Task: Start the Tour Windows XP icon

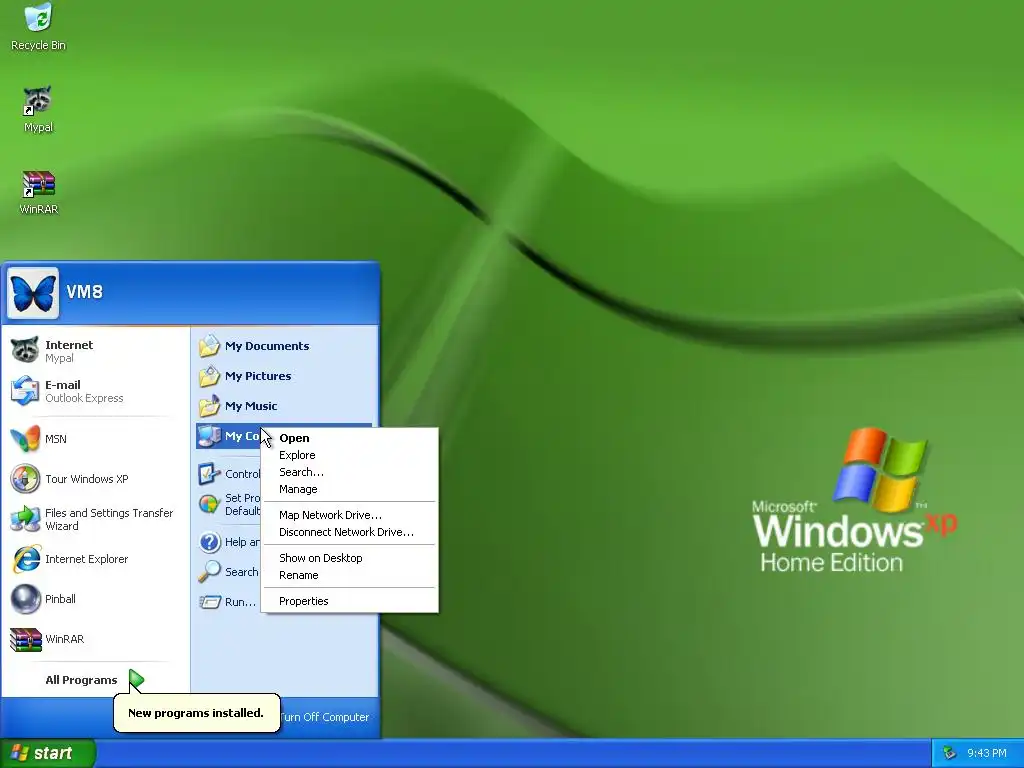Action: (25, 479)
